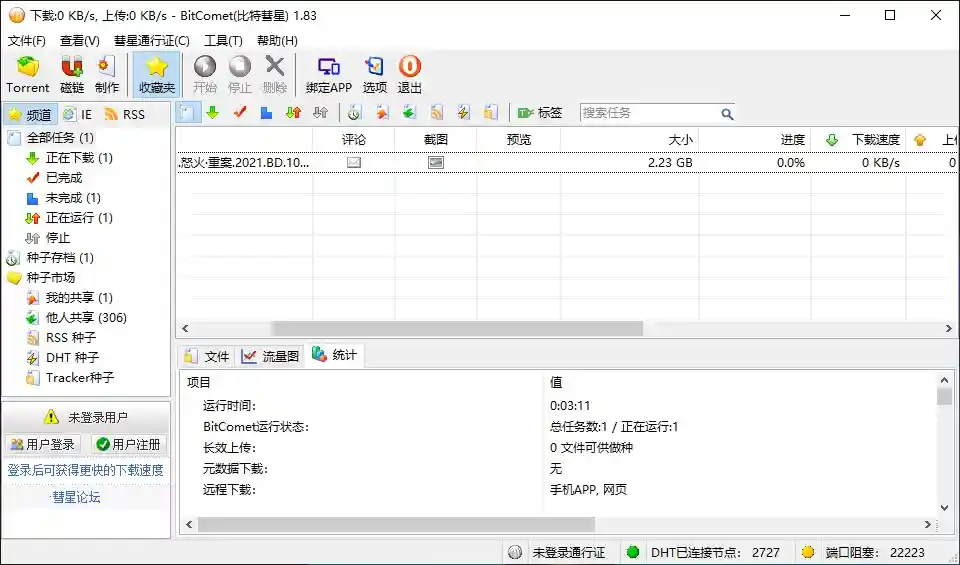Click the 开始 start button in main toolbar

[204, 75]
